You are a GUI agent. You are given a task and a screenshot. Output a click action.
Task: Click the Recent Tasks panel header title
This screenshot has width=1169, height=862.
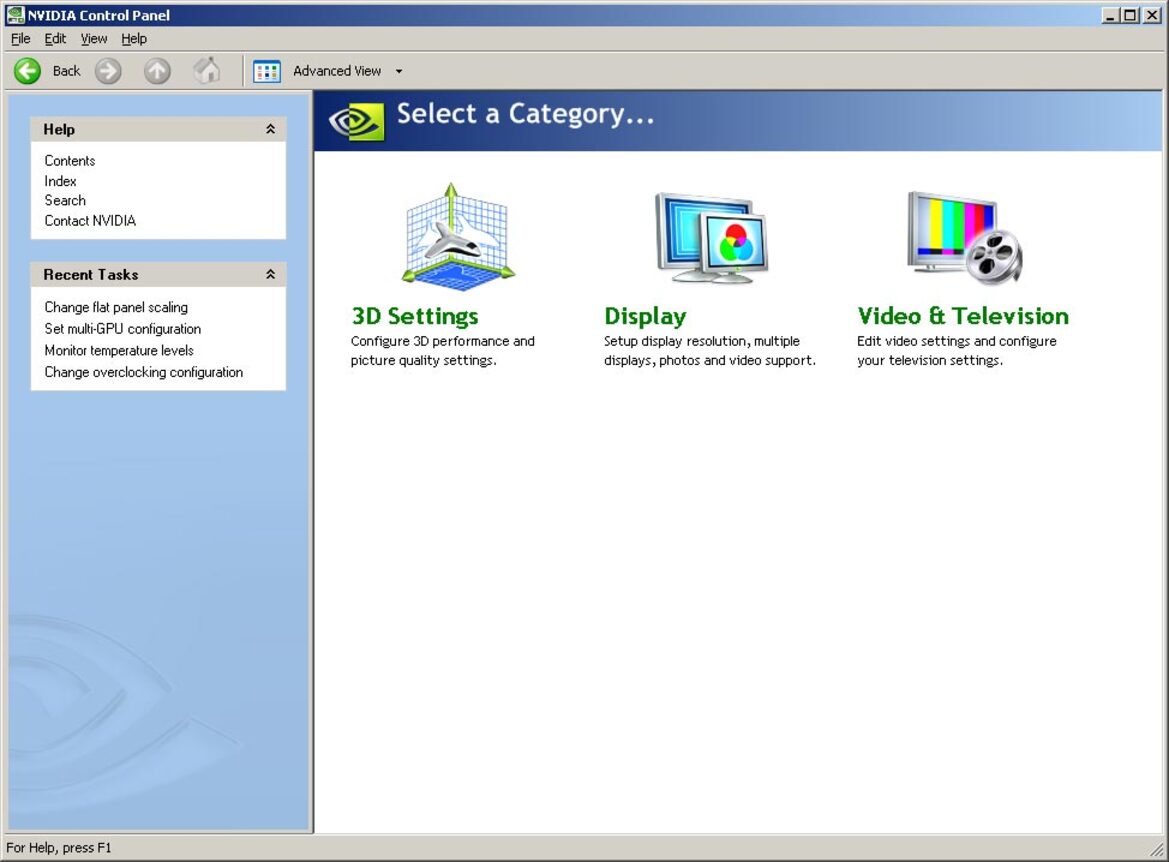pos(91,274)
